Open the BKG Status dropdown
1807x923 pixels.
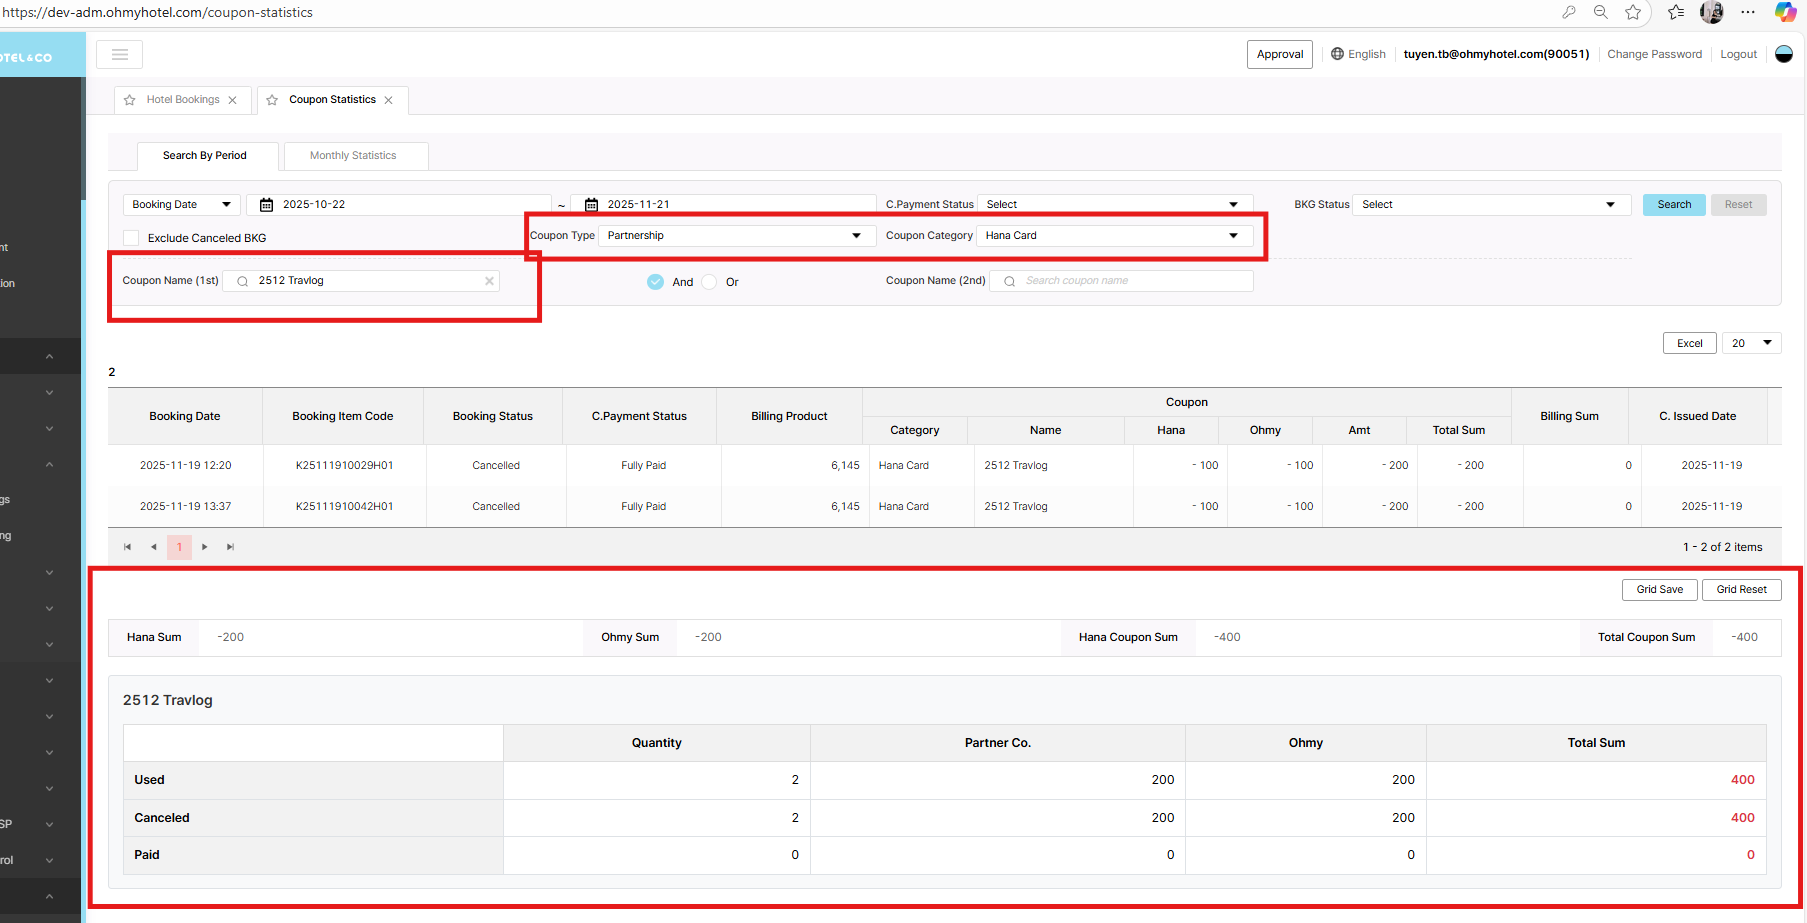pyautogui.click(x=1490, y=205)
